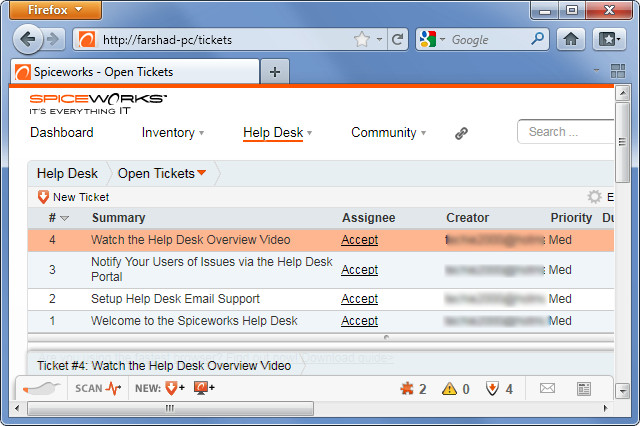Open the Firefox menu button
Screen dimensions: 640x426
(55, 10)
